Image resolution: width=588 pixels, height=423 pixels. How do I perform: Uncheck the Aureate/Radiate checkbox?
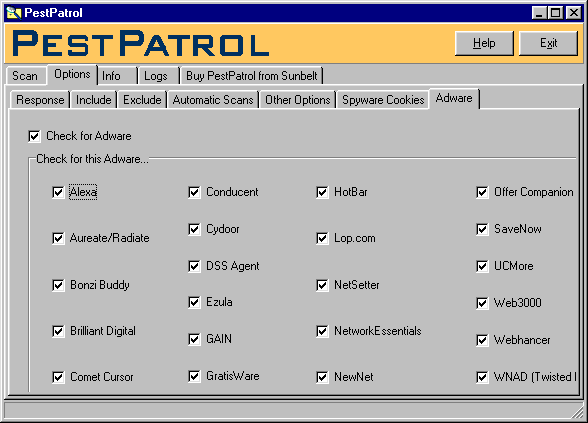pos(58,238)
